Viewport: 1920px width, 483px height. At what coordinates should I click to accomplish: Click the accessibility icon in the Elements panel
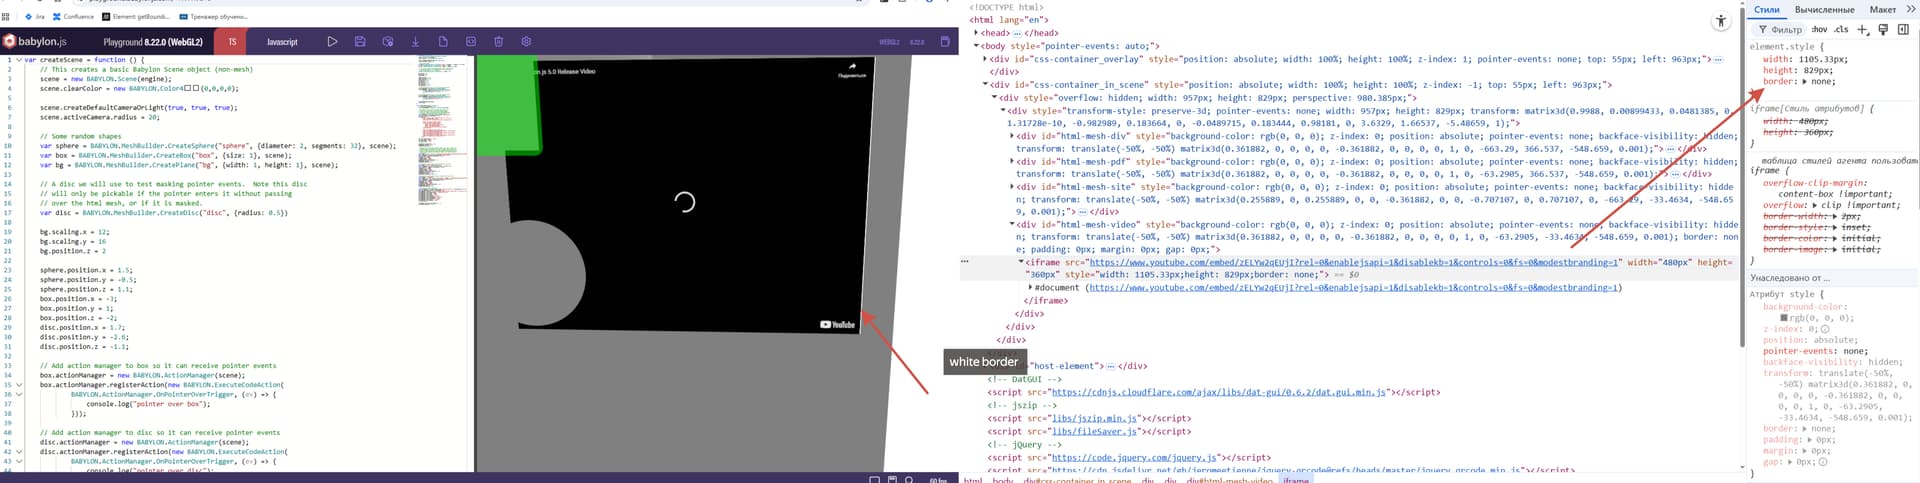pos(1720,21)
